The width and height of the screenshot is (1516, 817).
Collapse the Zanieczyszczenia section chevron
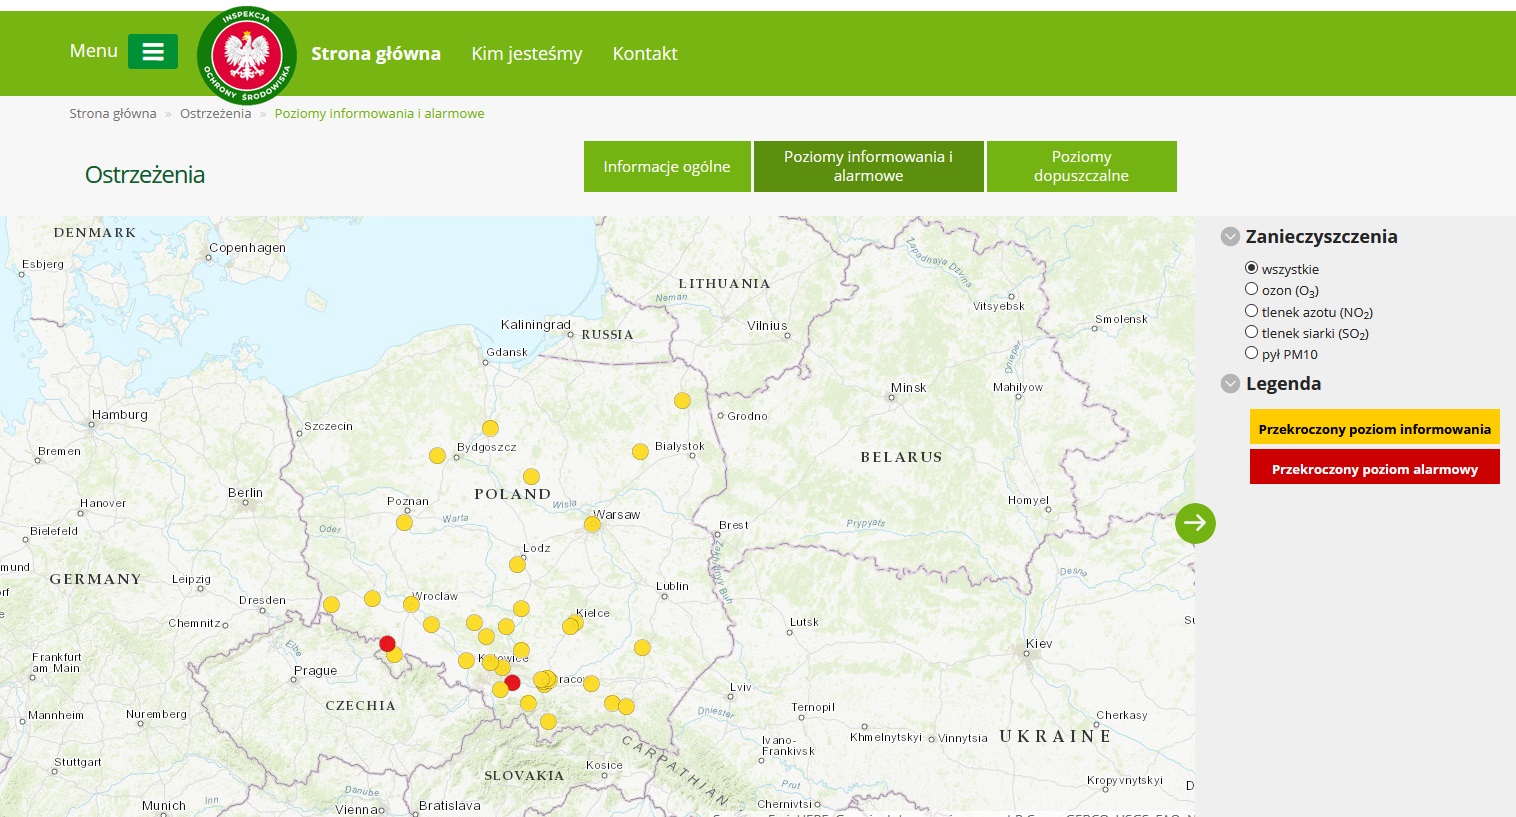tap(1231, 237)
